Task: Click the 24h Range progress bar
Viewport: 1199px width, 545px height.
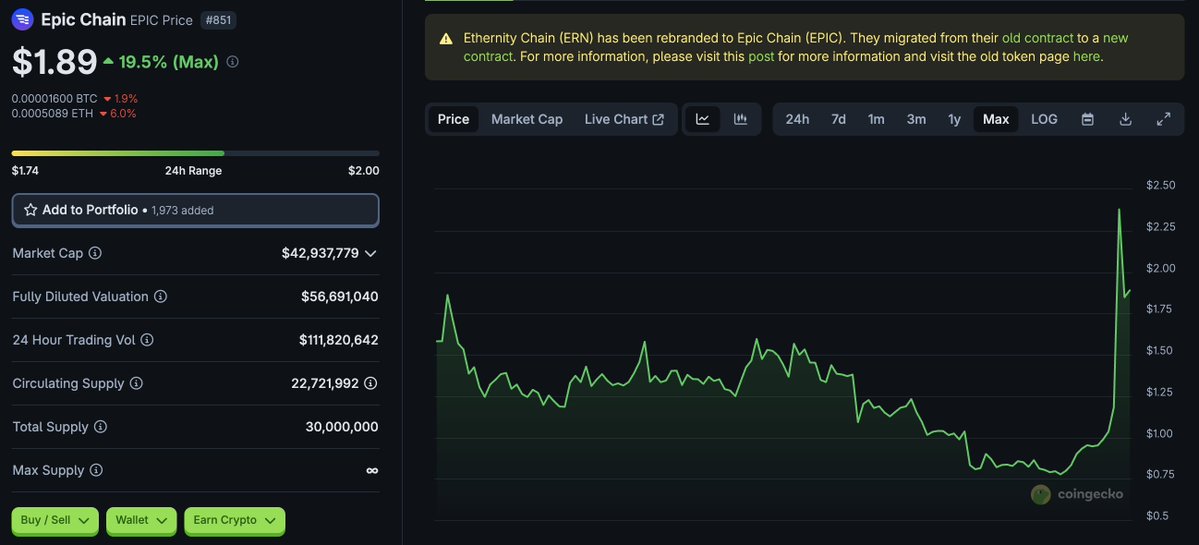Action: click(195, 154)
